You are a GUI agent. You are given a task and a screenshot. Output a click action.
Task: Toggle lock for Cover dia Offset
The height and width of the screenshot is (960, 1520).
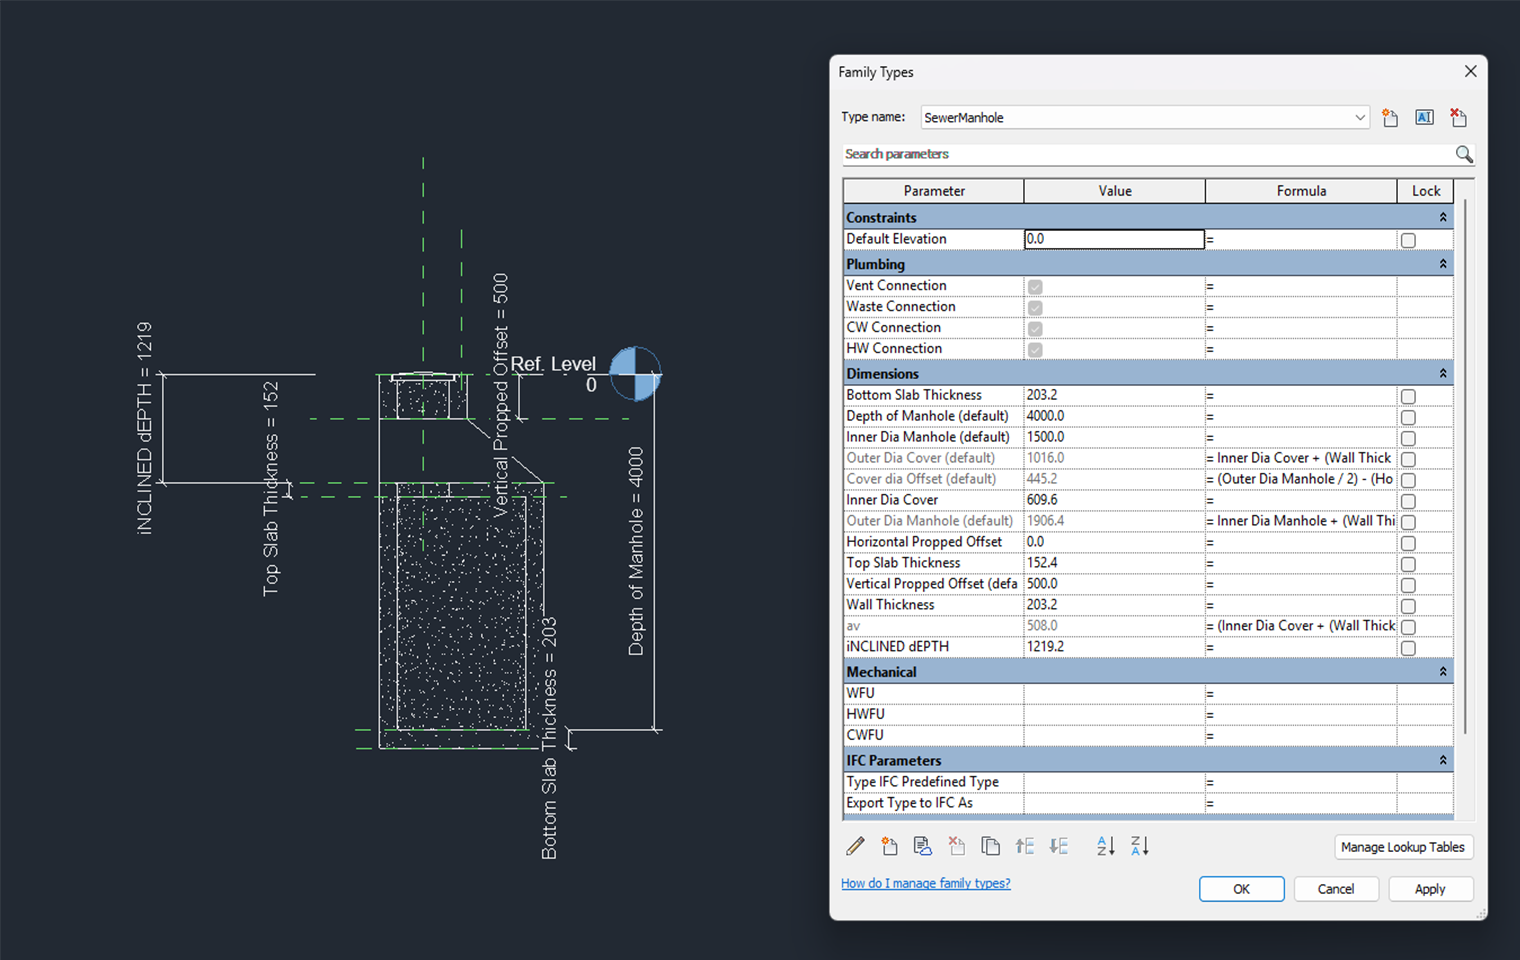pyautogui.click(x=1408, y=480)
